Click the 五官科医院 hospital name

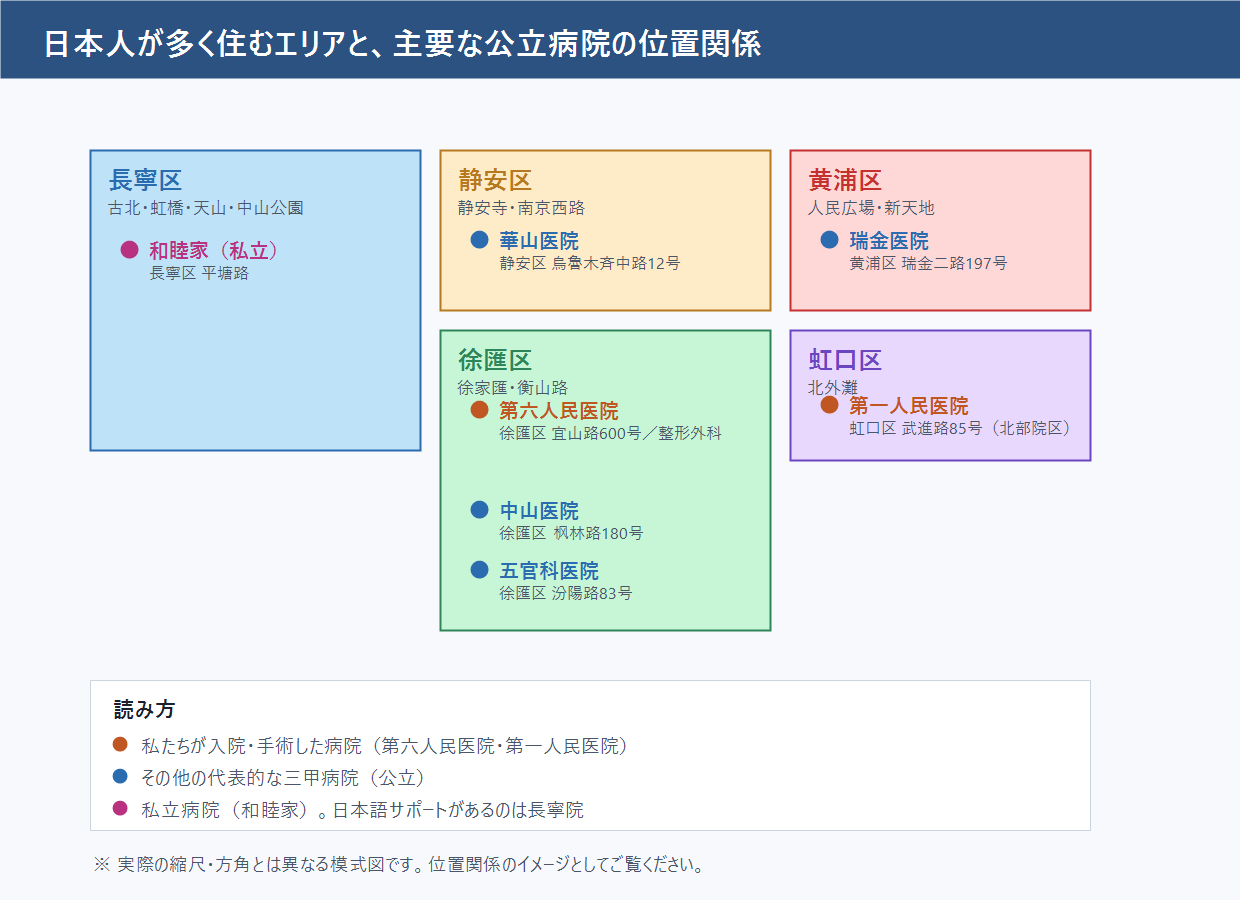tap(549, 571)
